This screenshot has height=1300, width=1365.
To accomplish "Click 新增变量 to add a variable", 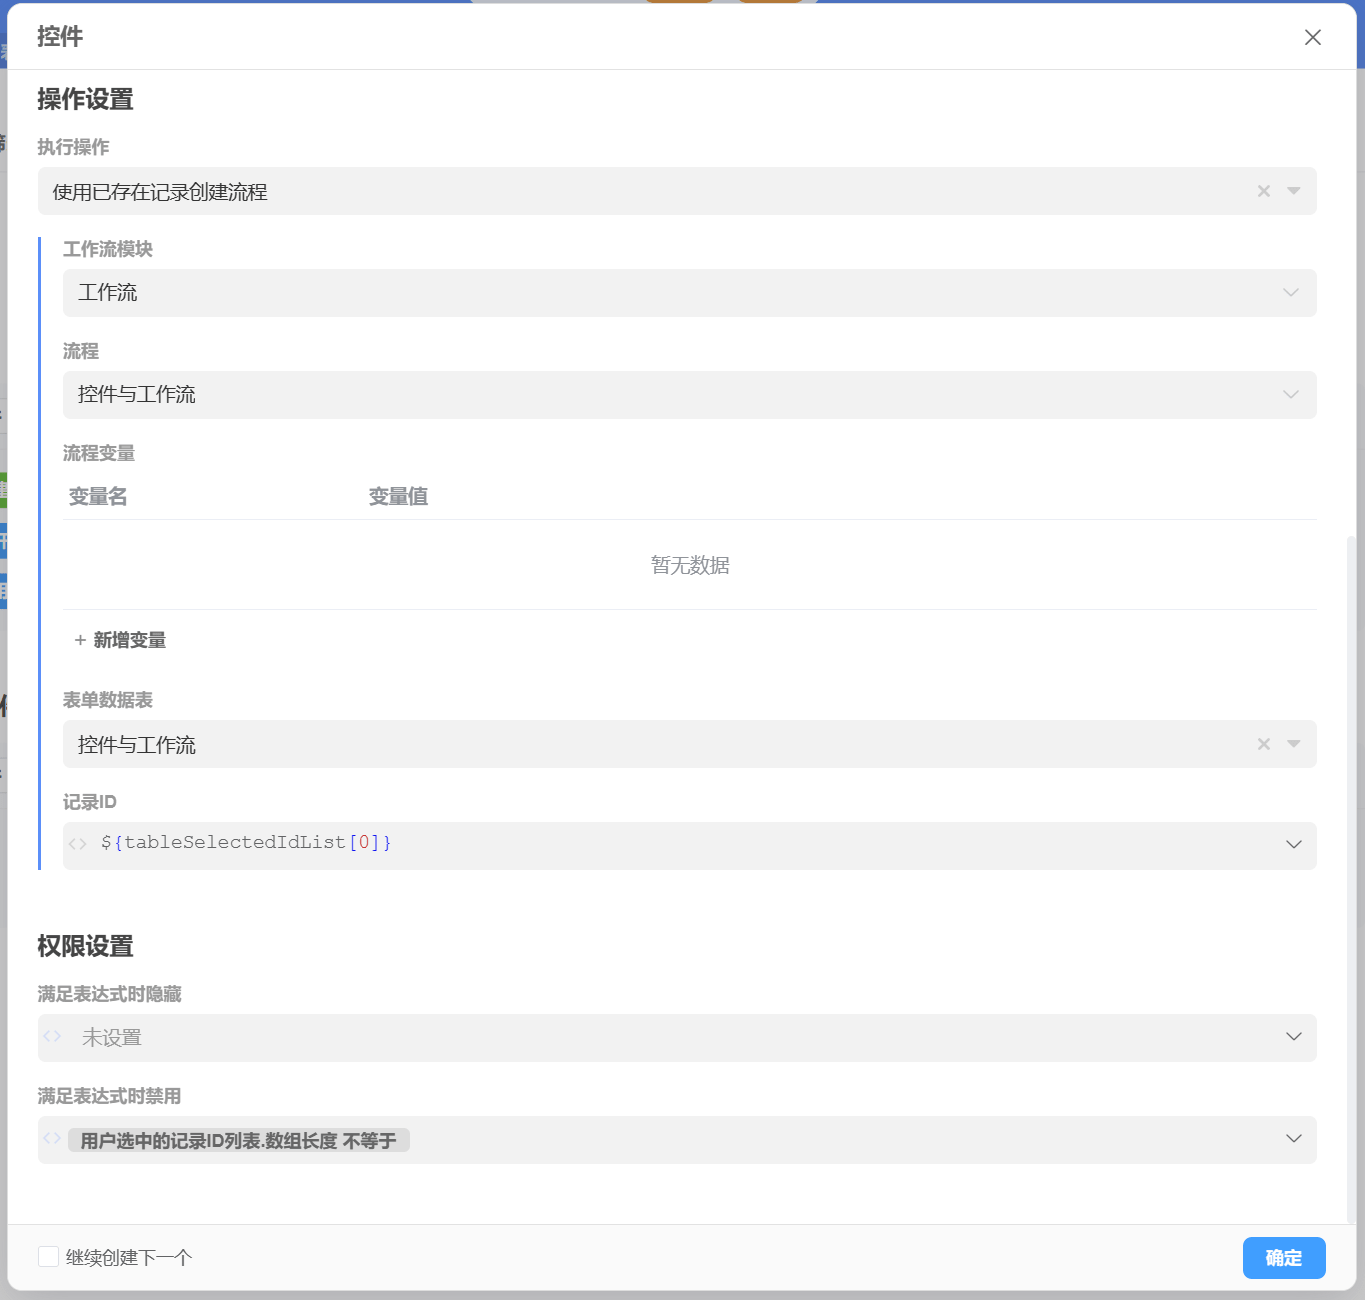I will [x=120, y=640].
